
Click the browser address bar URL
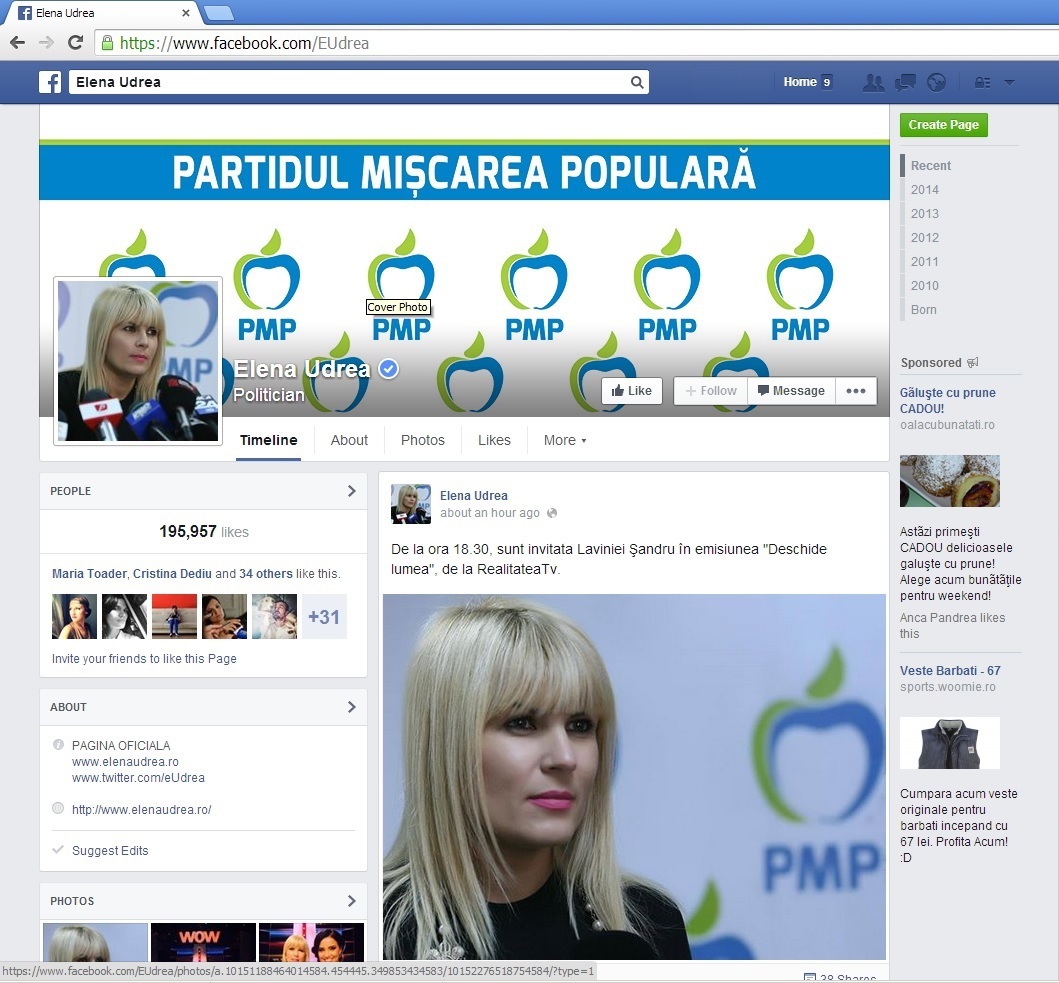click(244, 43)
